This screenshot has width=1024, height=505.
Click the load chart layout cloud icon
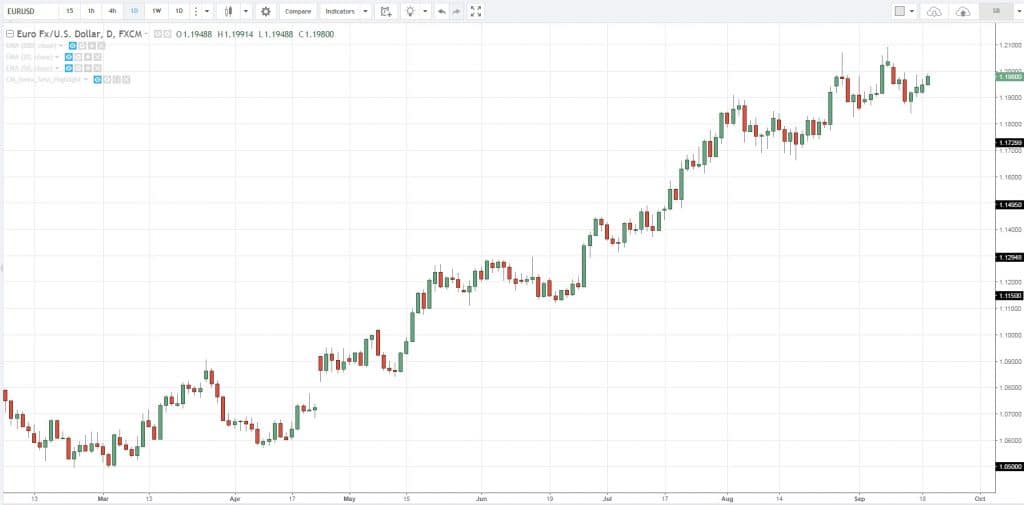click(934, 11)
